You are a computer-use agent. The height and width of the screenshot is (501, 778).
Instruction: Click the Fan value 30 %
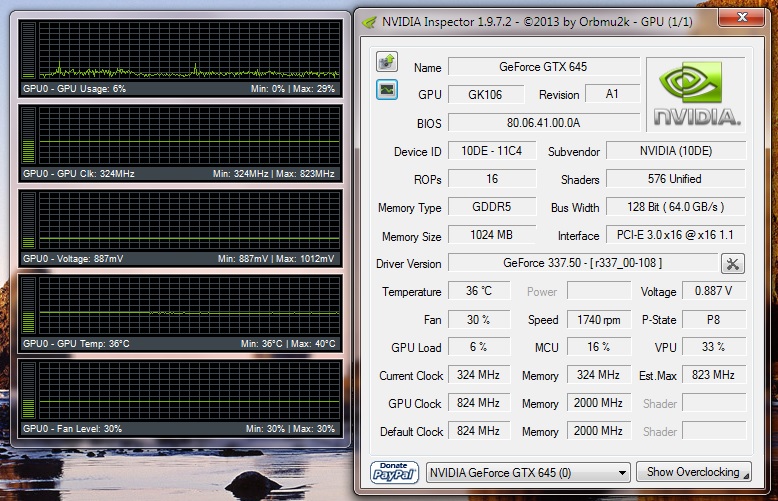[479, 319]
